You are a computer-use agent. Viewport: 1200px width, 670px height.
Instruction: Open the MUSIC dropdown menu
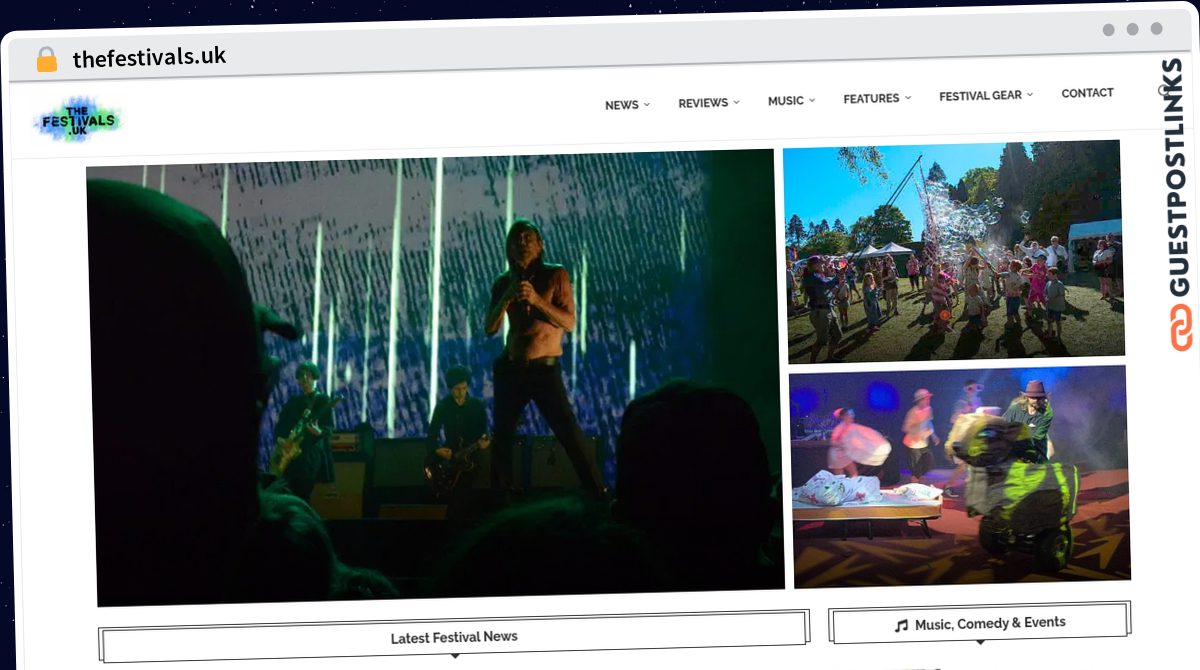click(786, 100)
